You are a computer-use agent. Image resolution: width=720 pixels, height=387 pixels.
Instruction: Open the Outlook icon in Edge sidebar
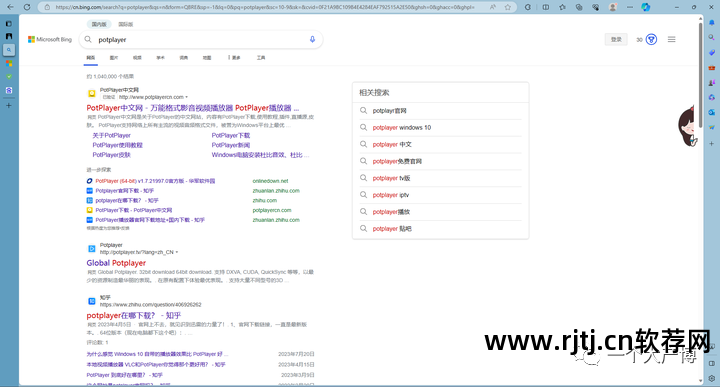pyautogui.click(x=712, y=112)
